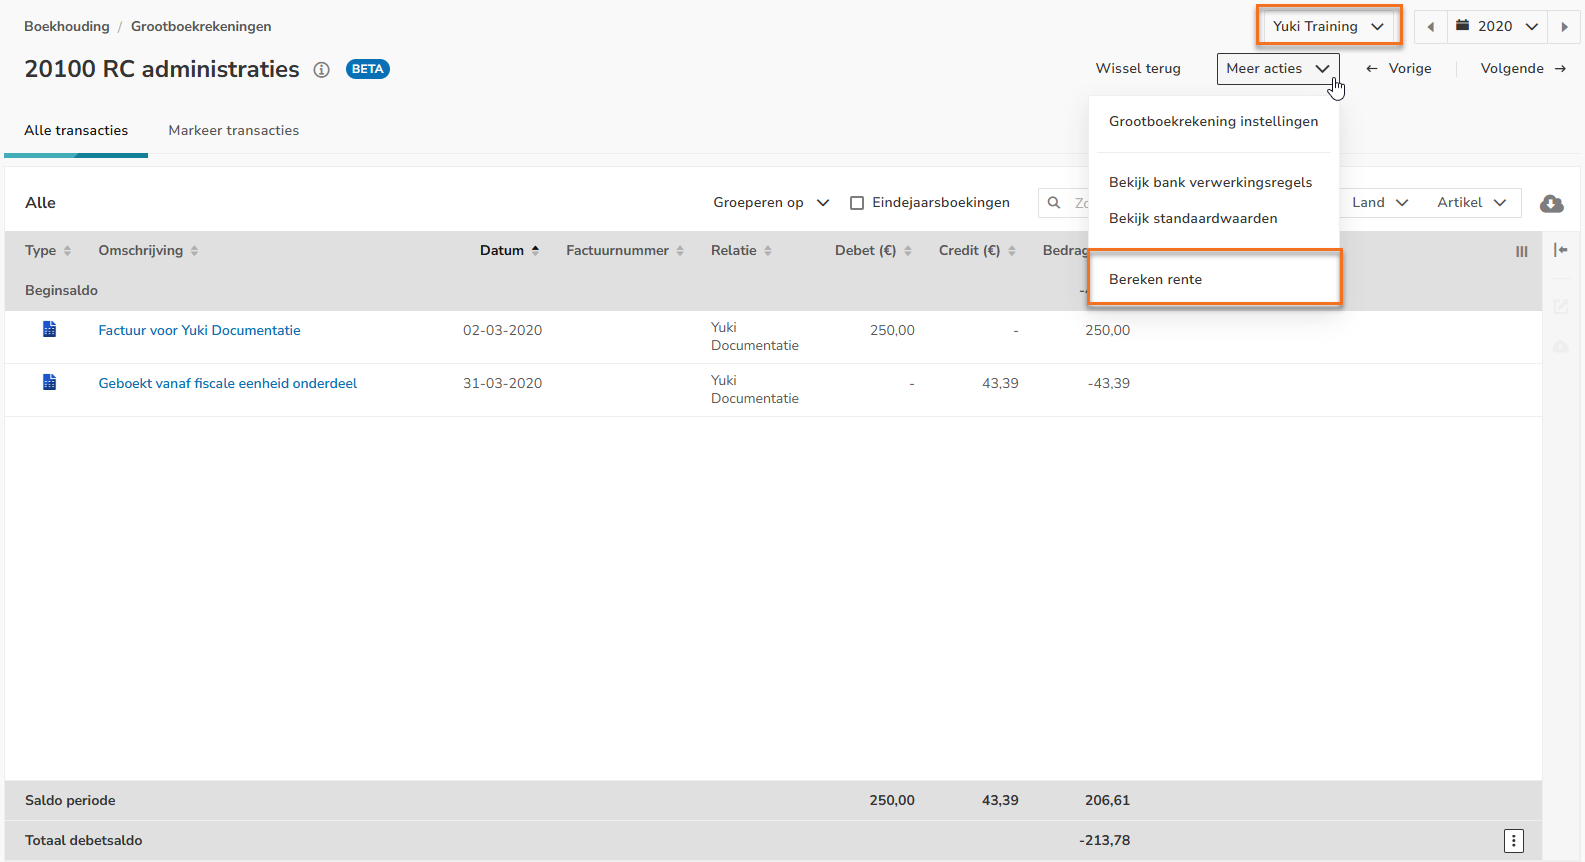
Task: Click the date 31-03-2020
Action: (502, 384)
